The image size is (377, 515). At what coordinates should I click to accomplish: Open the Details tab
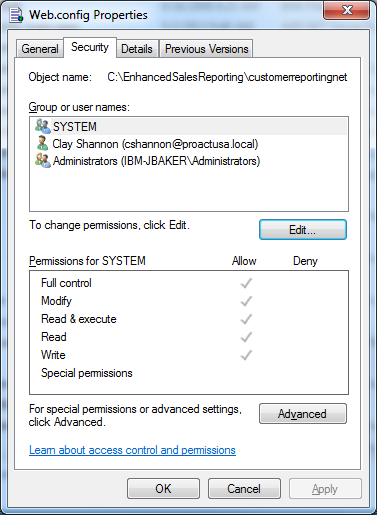(x=137, y=49)
